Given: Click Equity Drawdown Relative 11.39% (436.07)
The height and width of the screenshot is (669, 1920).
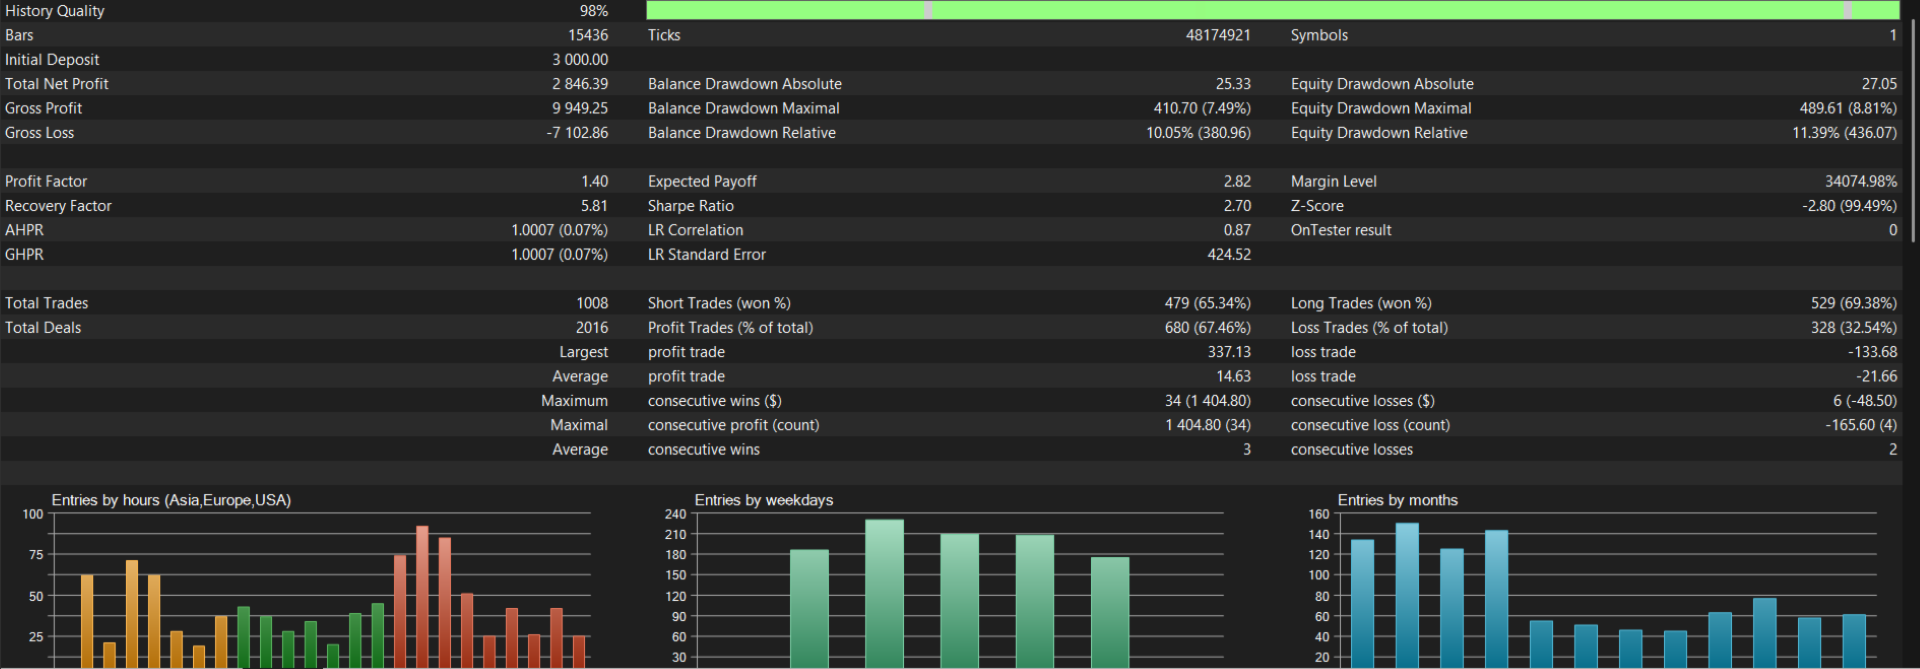Looking at the screenshot, I should (x=1844, y=133).
